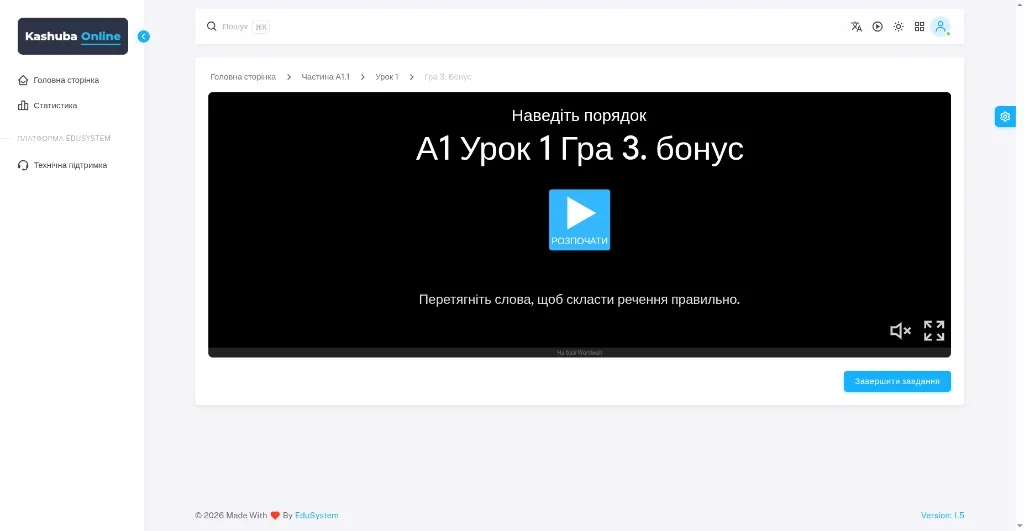Click the headset support icon
Viewport: 1024px width, 531px height.
pyautogui.click(x=23, y=165)
